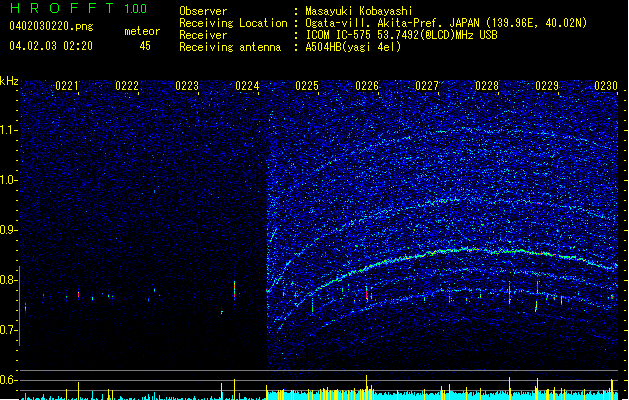Click the 0223 time marker
The height and width of the screenshot is (400, 629).
(187, 86)
